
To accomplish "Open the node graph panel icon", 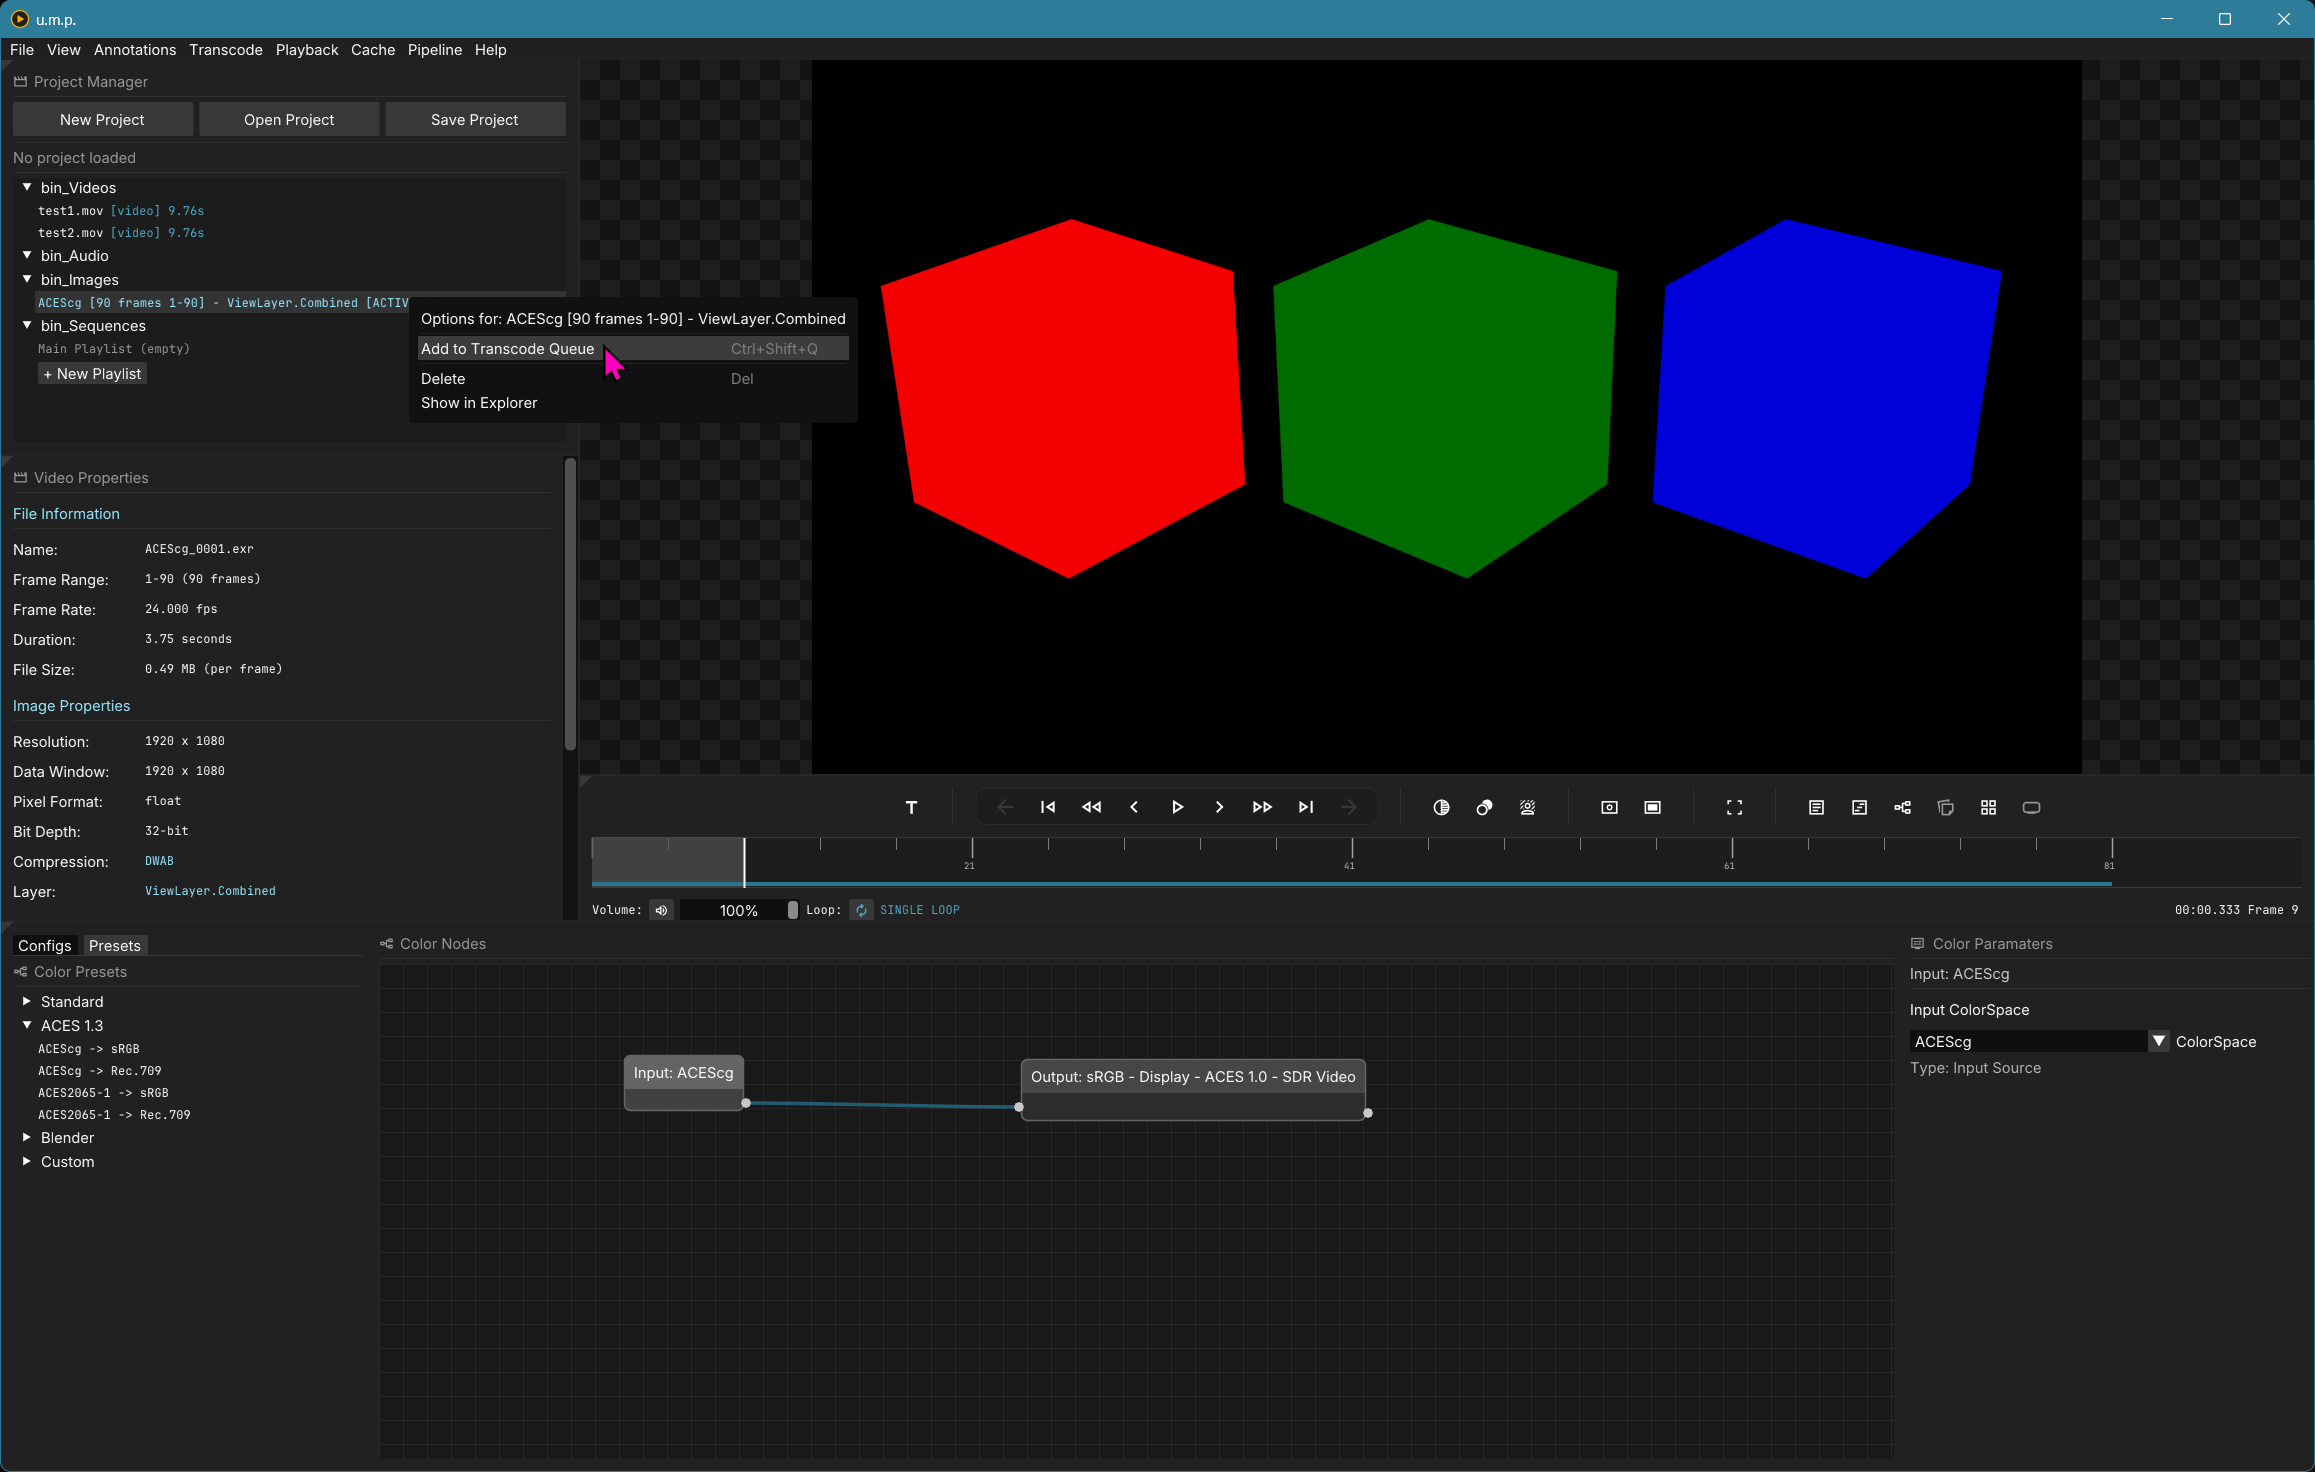I will click(1902, 807).
